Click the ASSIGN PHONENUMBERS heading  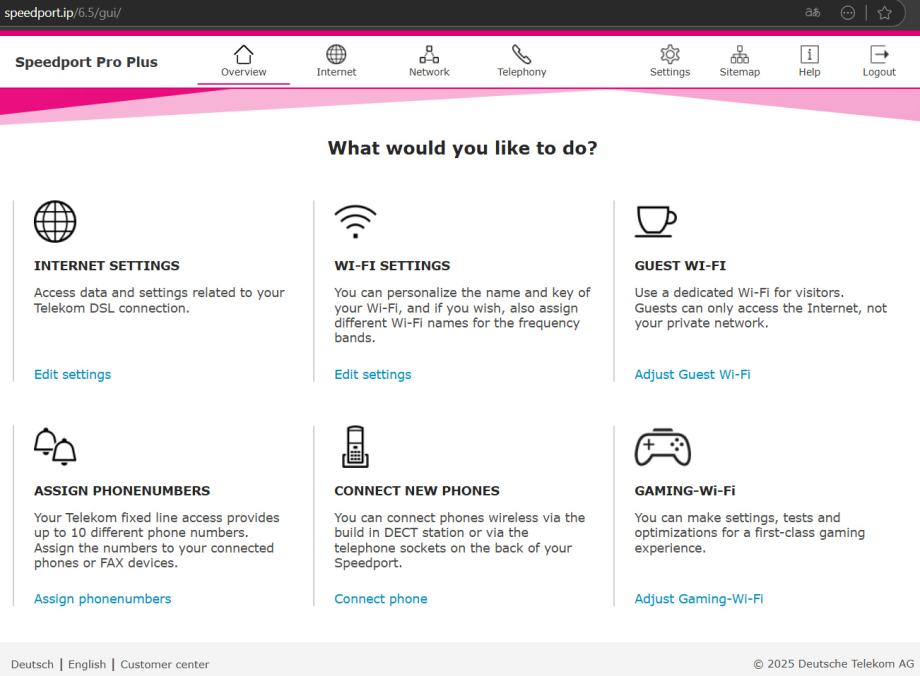[x=122, y=491]
